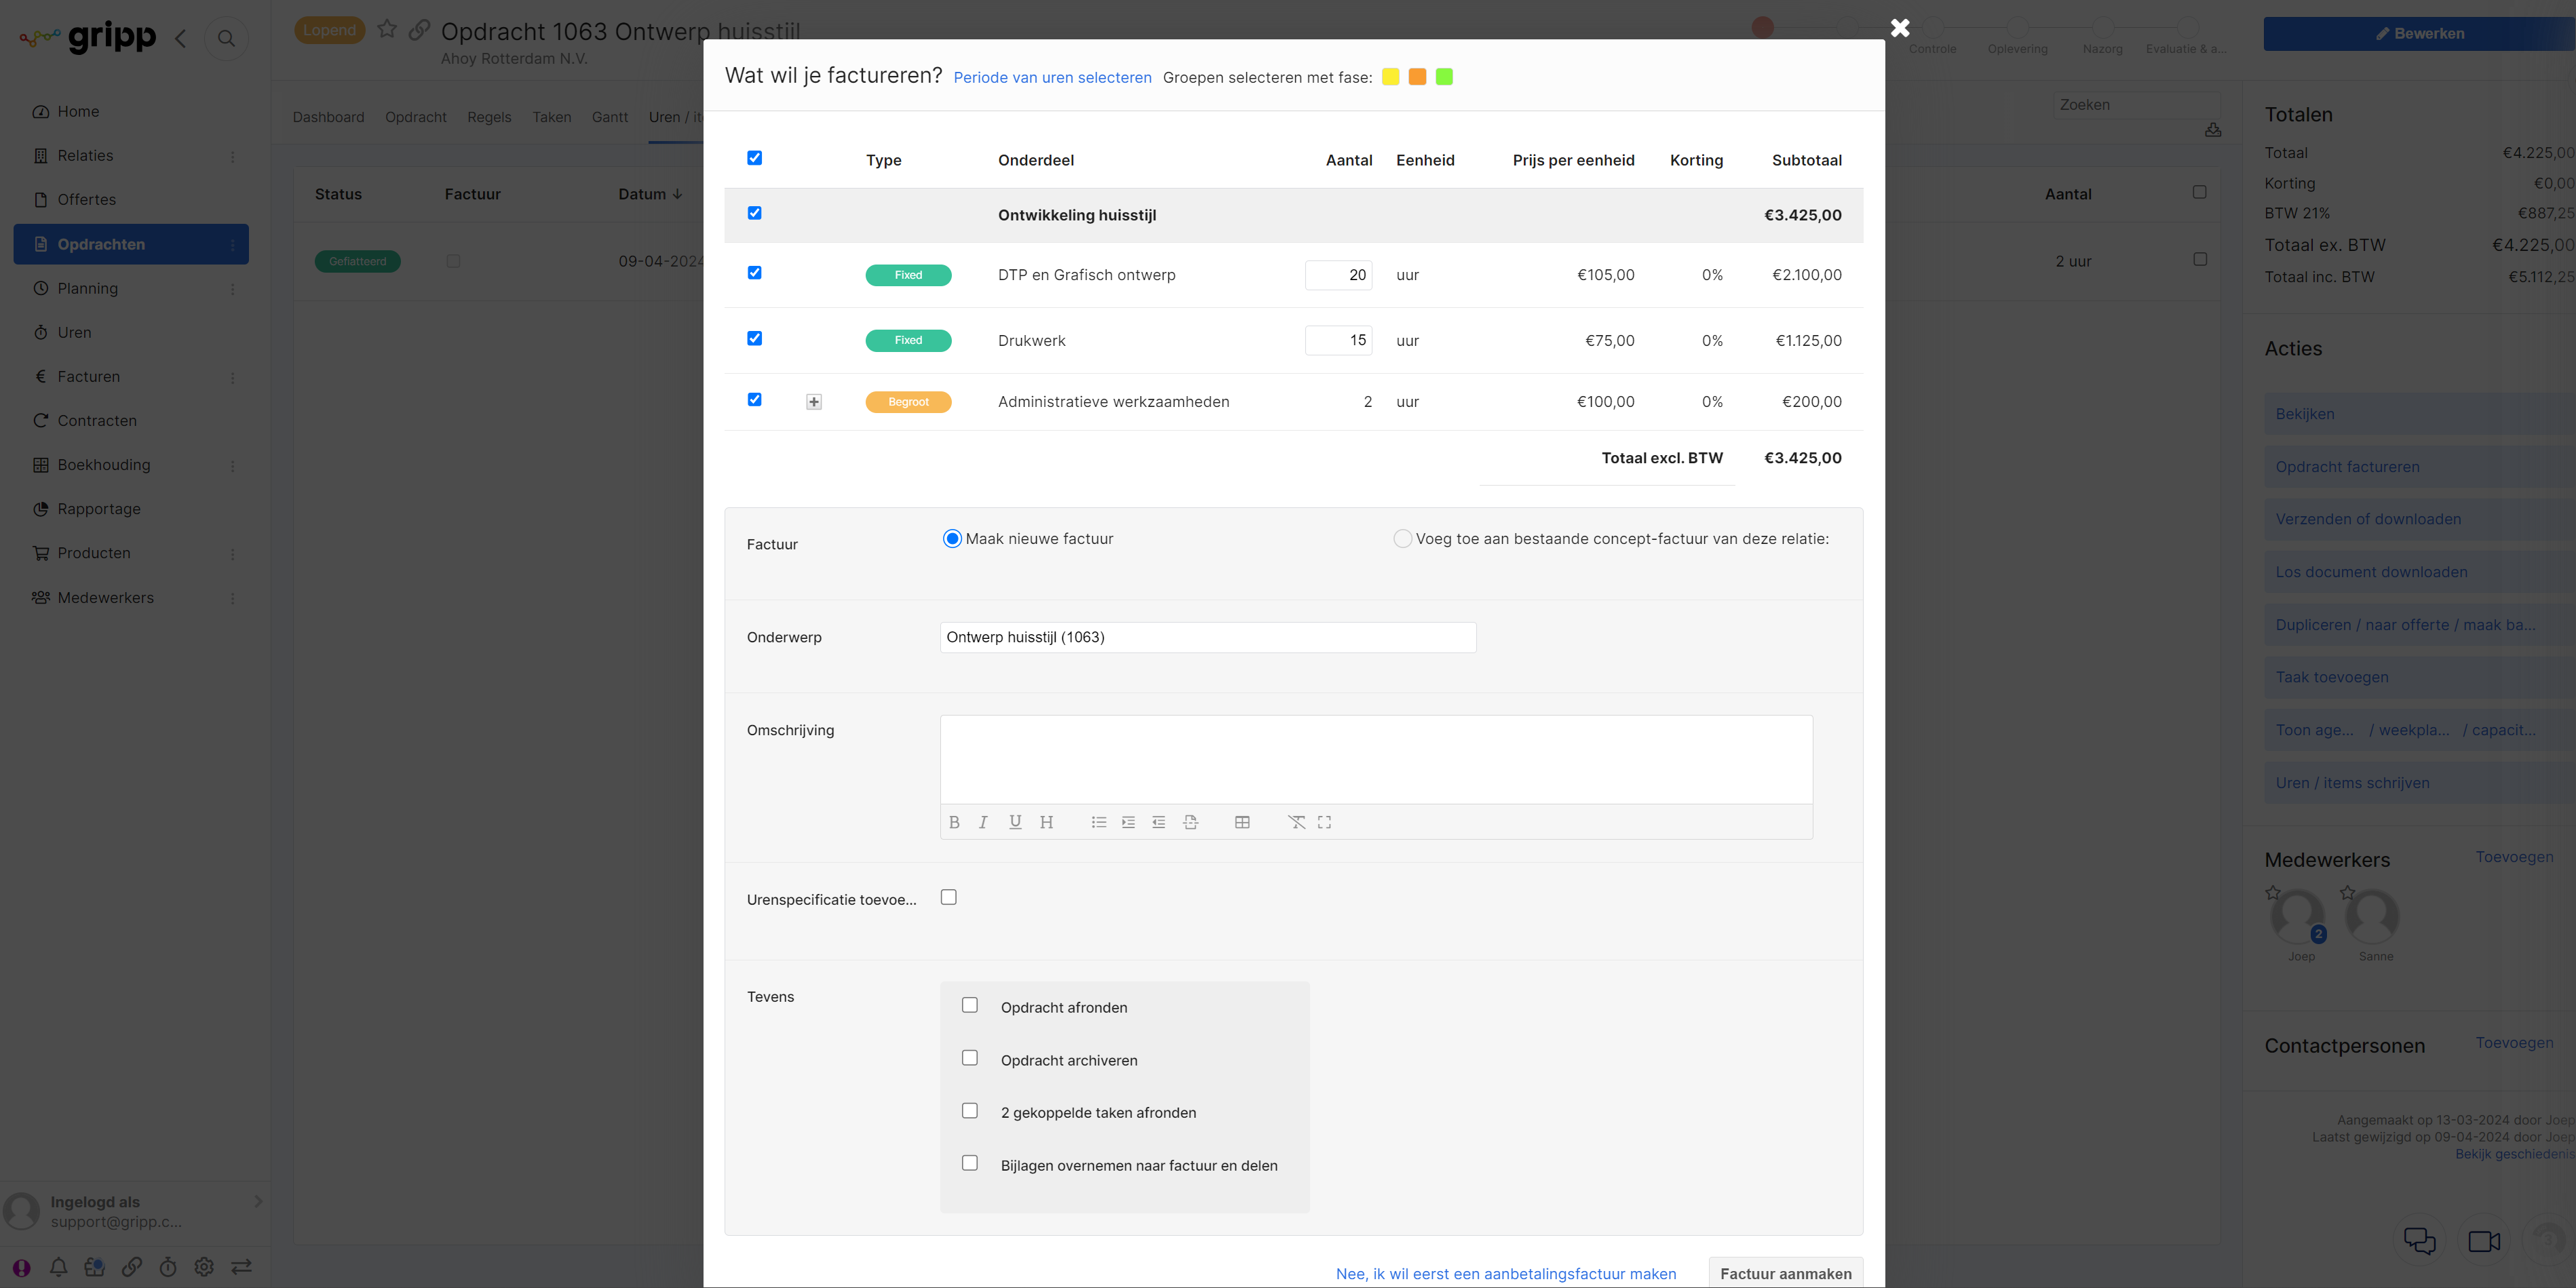Viewport: 2576px width, 1288px height.
Task: Apply italic formatting in Omschrijving editor
Action: pos(983,822)
